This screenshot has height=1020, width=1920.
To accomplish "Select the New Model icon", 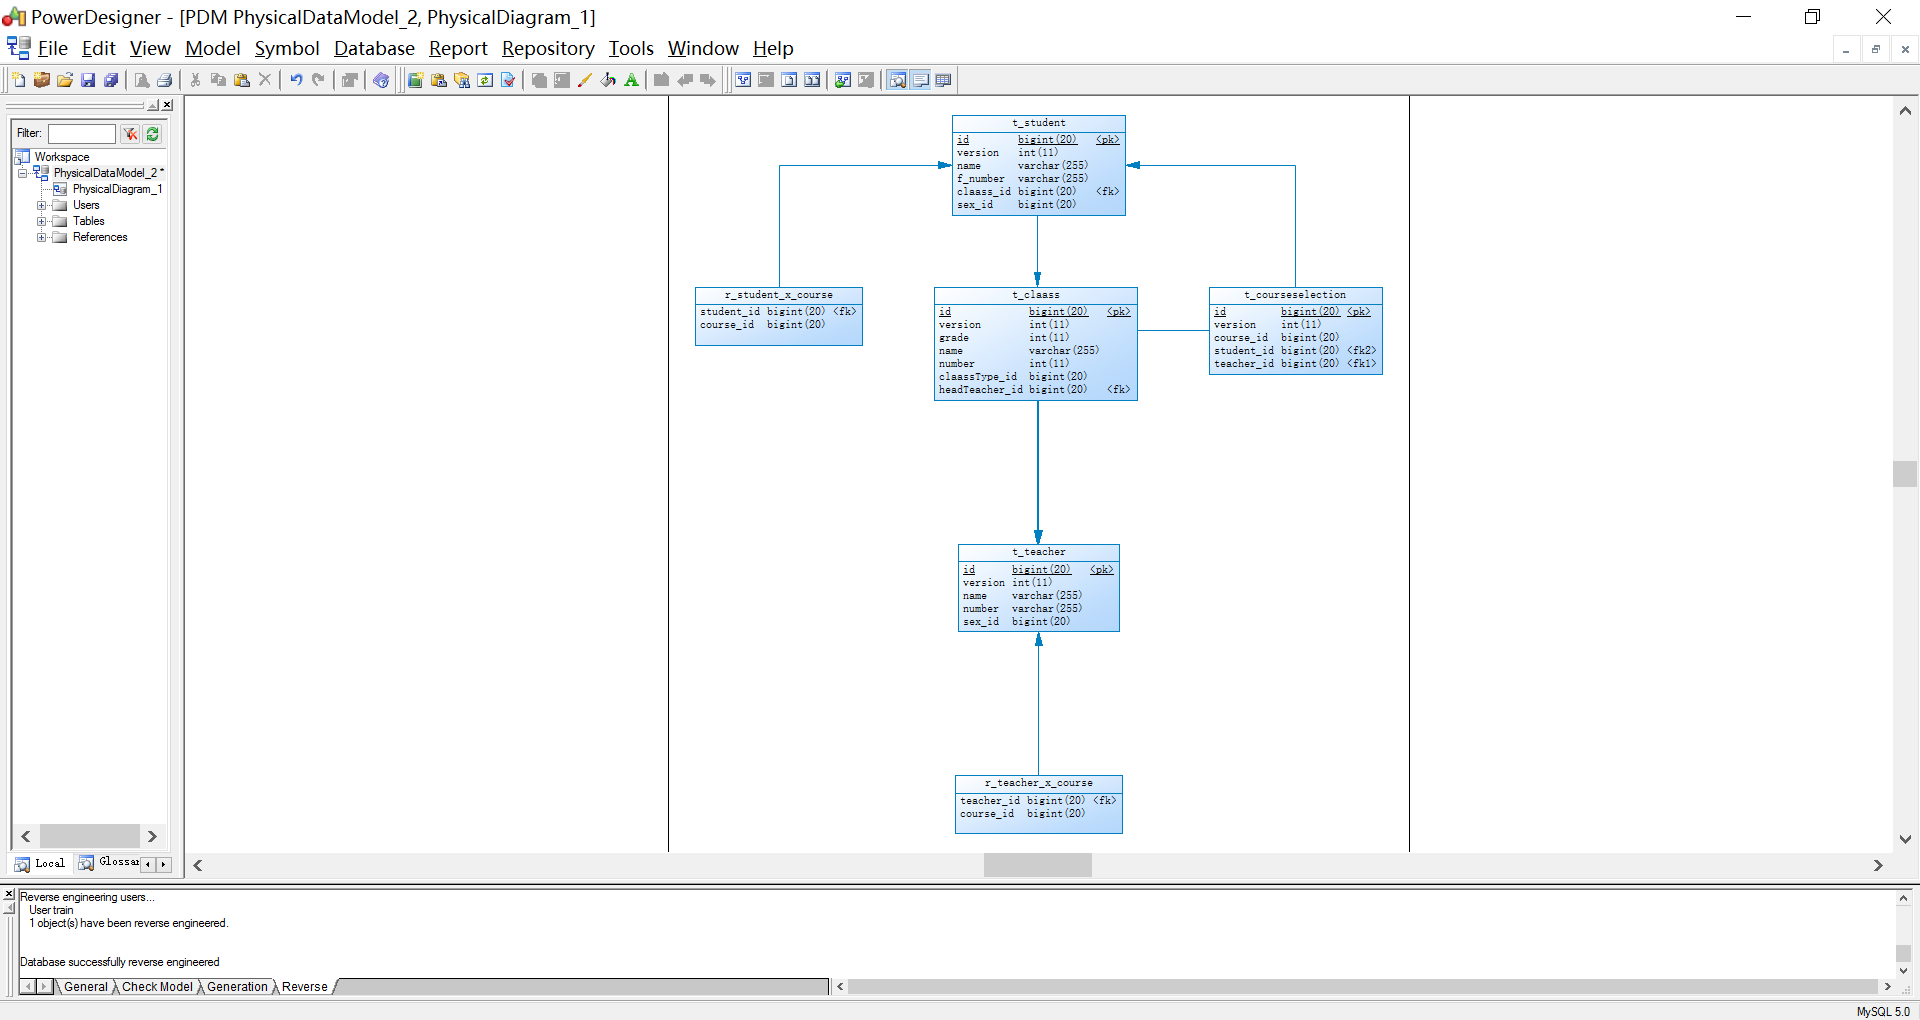I will [x=17, y=80].
